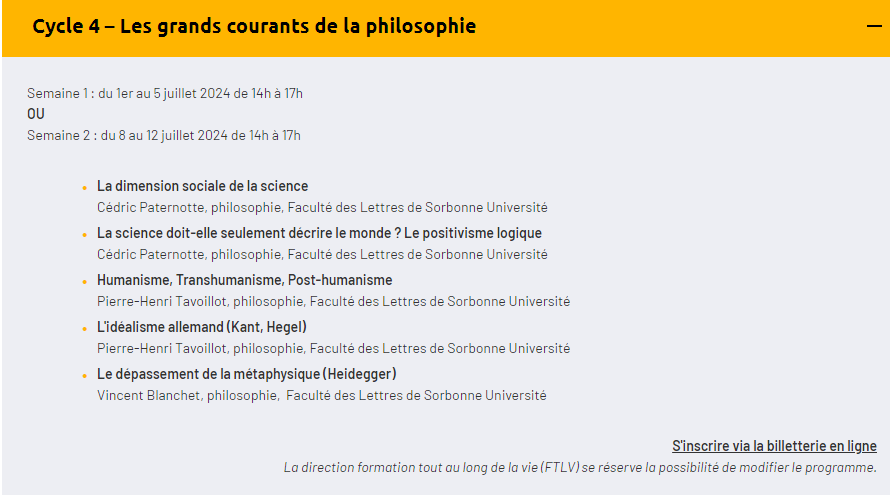Click 'La dimension sociale de la science' title
The image size is (890, 495).
point(202,186)
